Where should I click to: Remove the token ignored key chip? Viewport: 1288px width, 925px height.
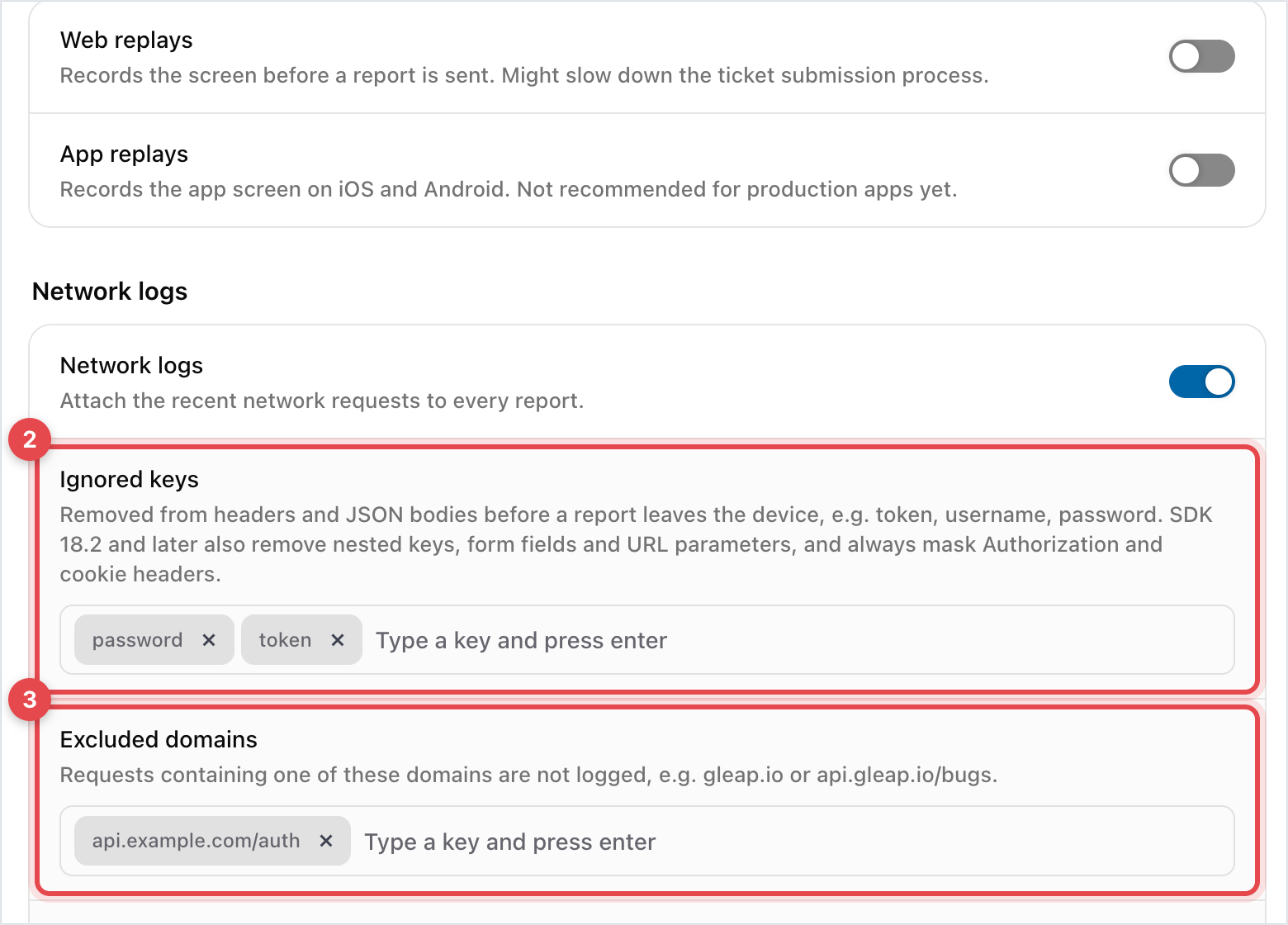338,640
